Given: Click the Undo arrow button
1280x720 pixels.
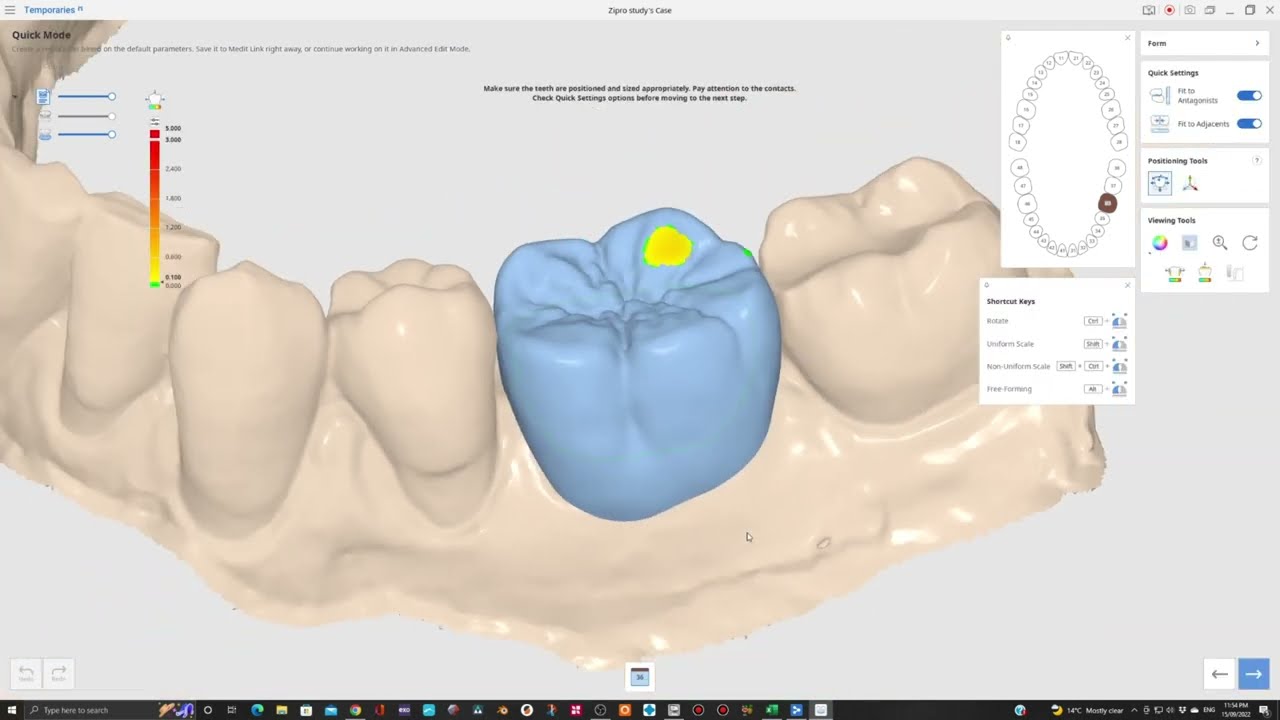Looking at the screenshot, I should (x=26, y=673).
